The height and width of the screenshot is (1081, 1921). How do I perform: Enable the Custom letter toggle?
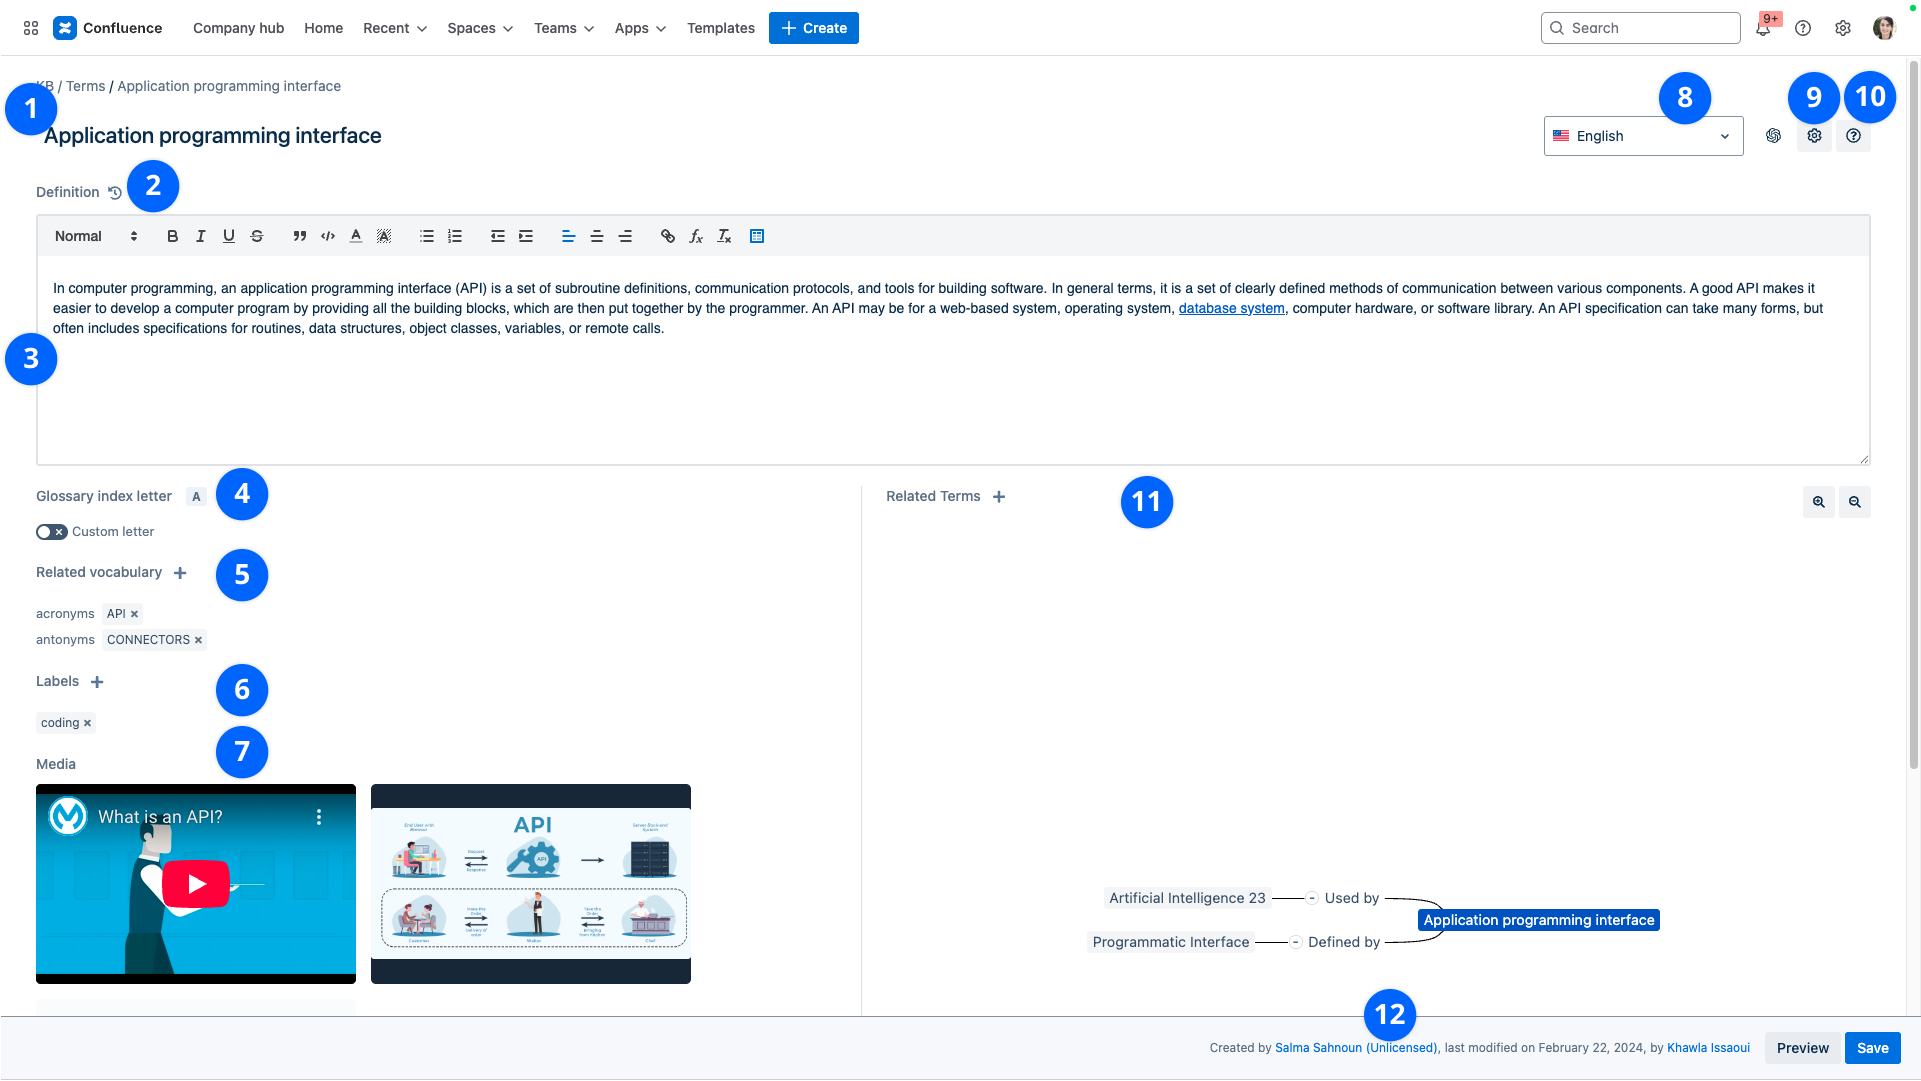point(52,532)
